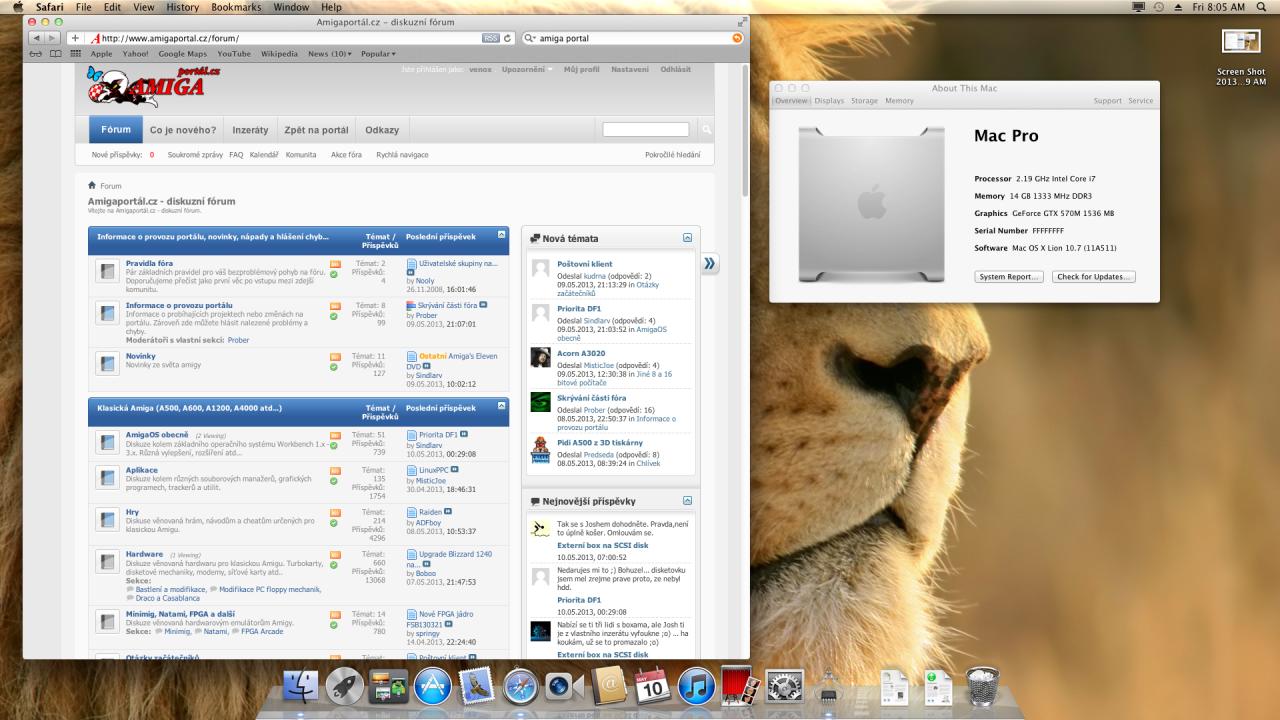
Task: Hide sidebar with the double-chevron arrow
Action: coord(709,263)
